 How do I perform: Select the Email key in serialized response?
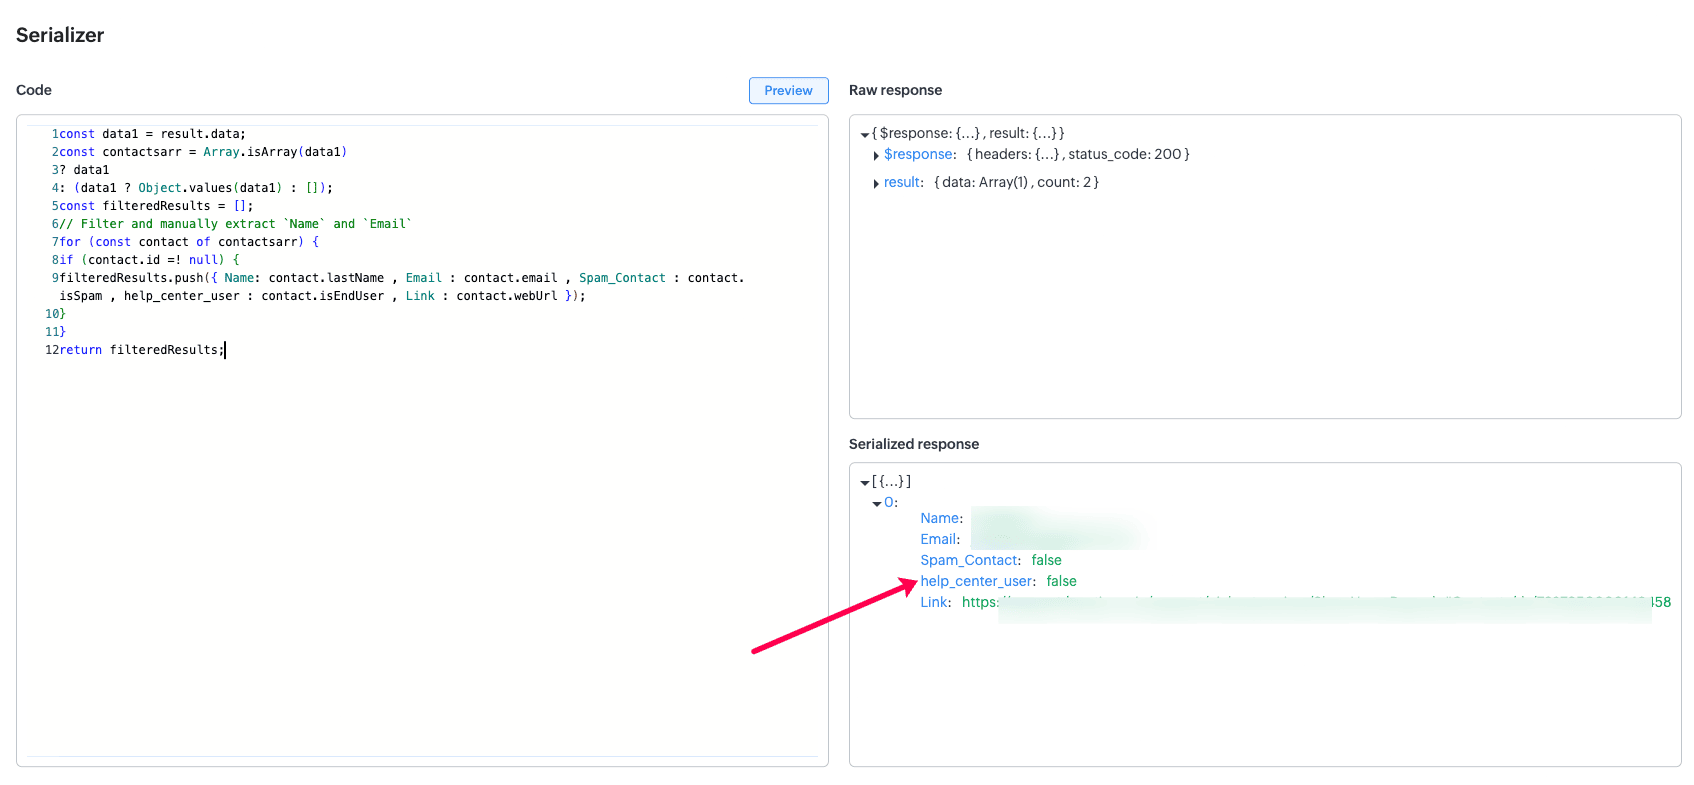[x=939, y=539]
